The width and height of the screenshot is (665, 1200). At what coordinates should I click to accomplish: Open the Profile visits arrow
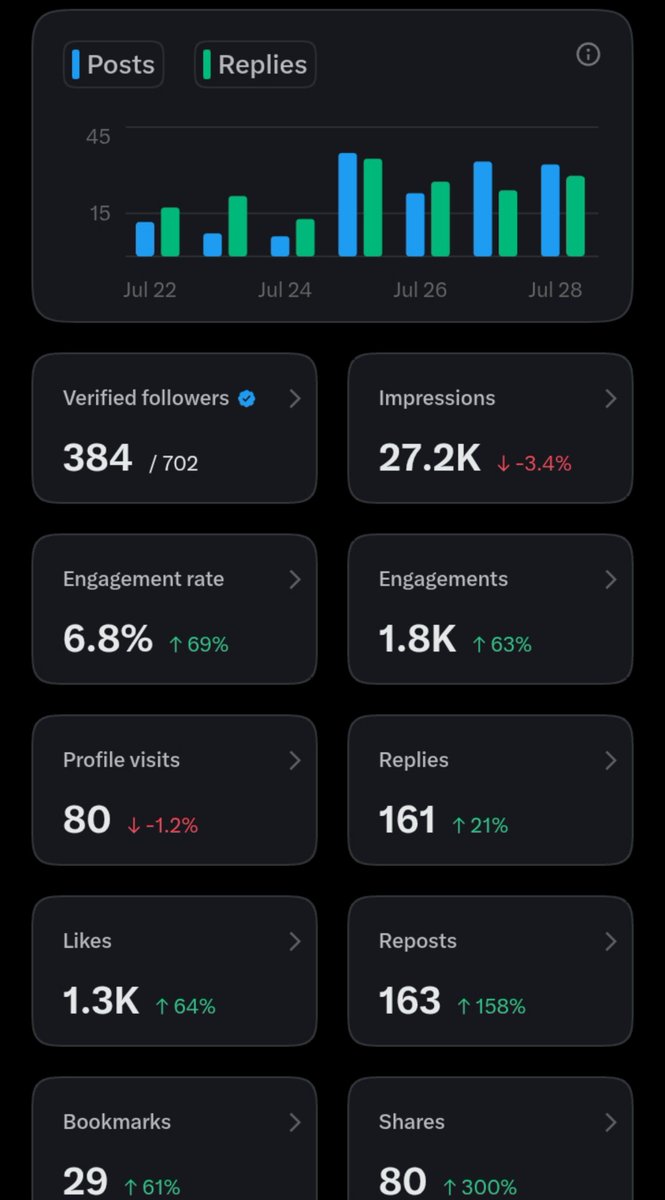point(295,761)
